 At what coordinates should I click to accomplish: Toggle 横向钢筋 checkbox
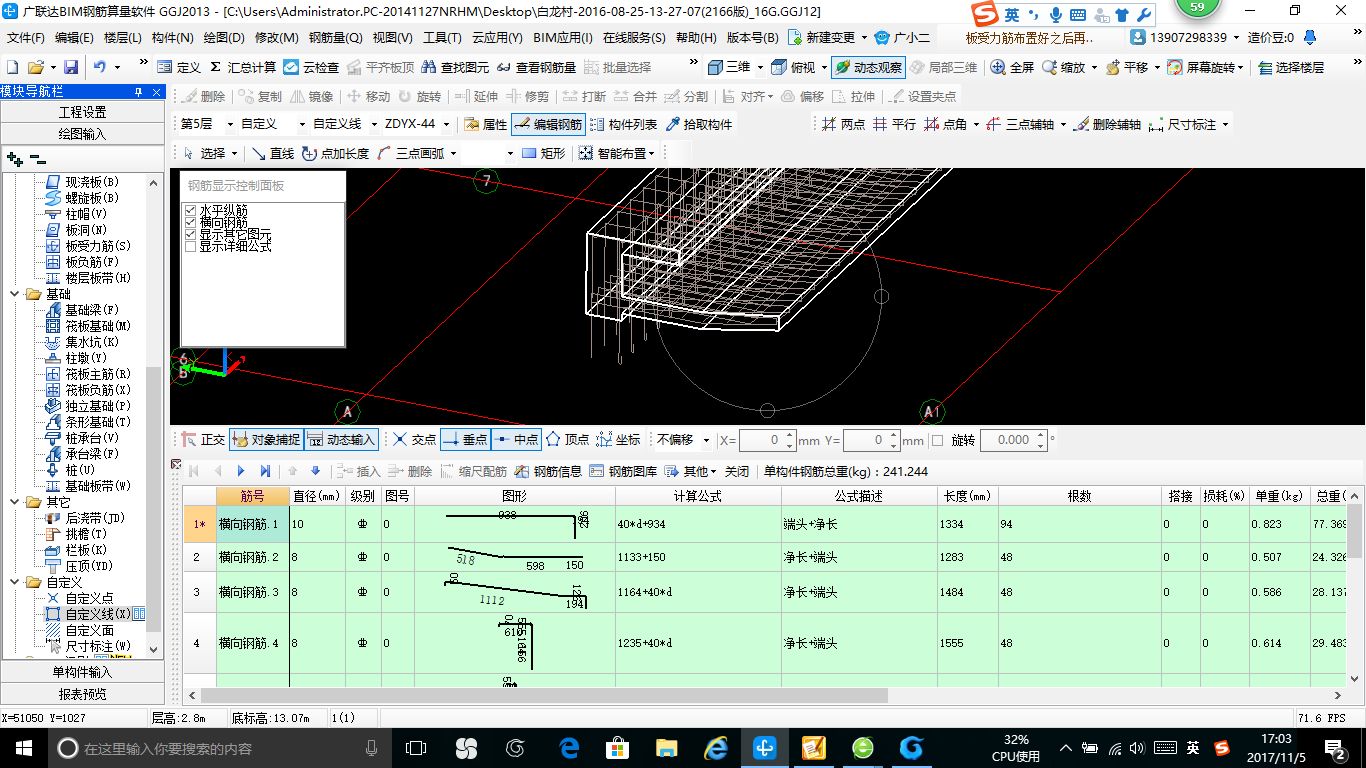point(190,222)
